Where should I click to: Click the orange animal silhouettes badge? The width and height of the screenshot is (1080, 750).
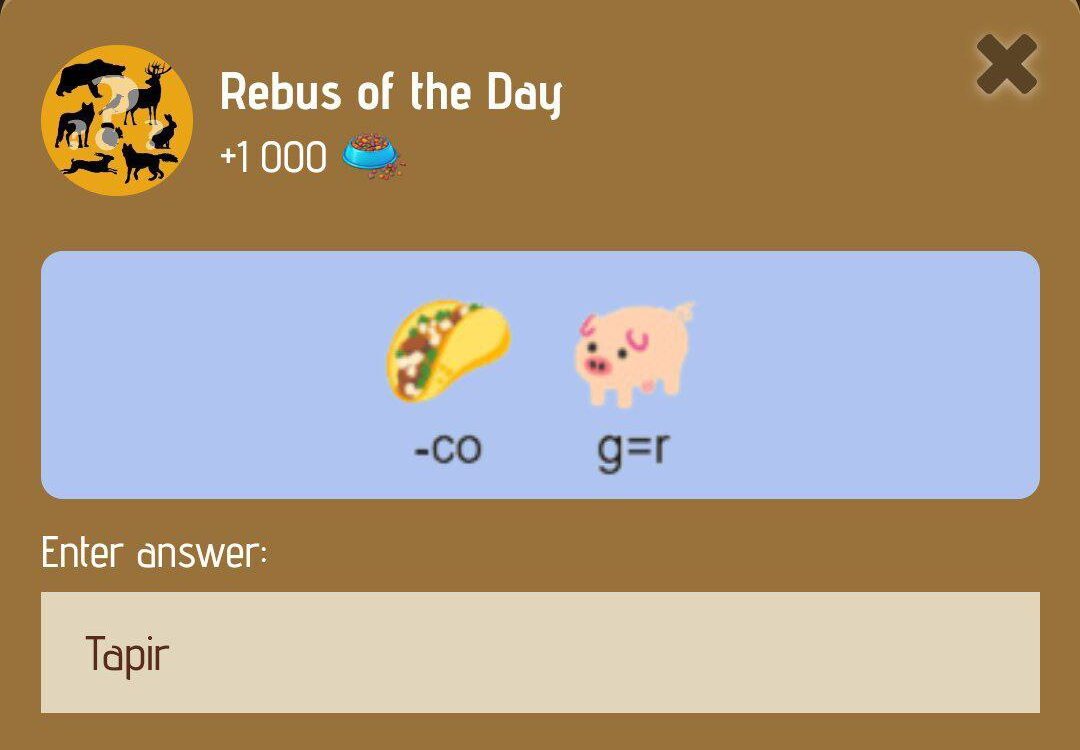click(x=117, y=121)
